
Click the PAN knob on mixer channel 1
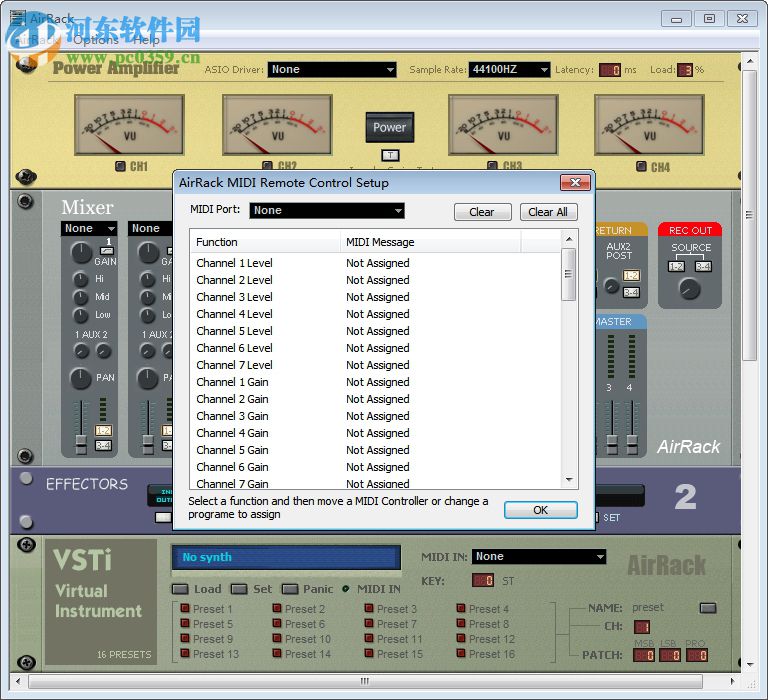(x=81, y=378)
